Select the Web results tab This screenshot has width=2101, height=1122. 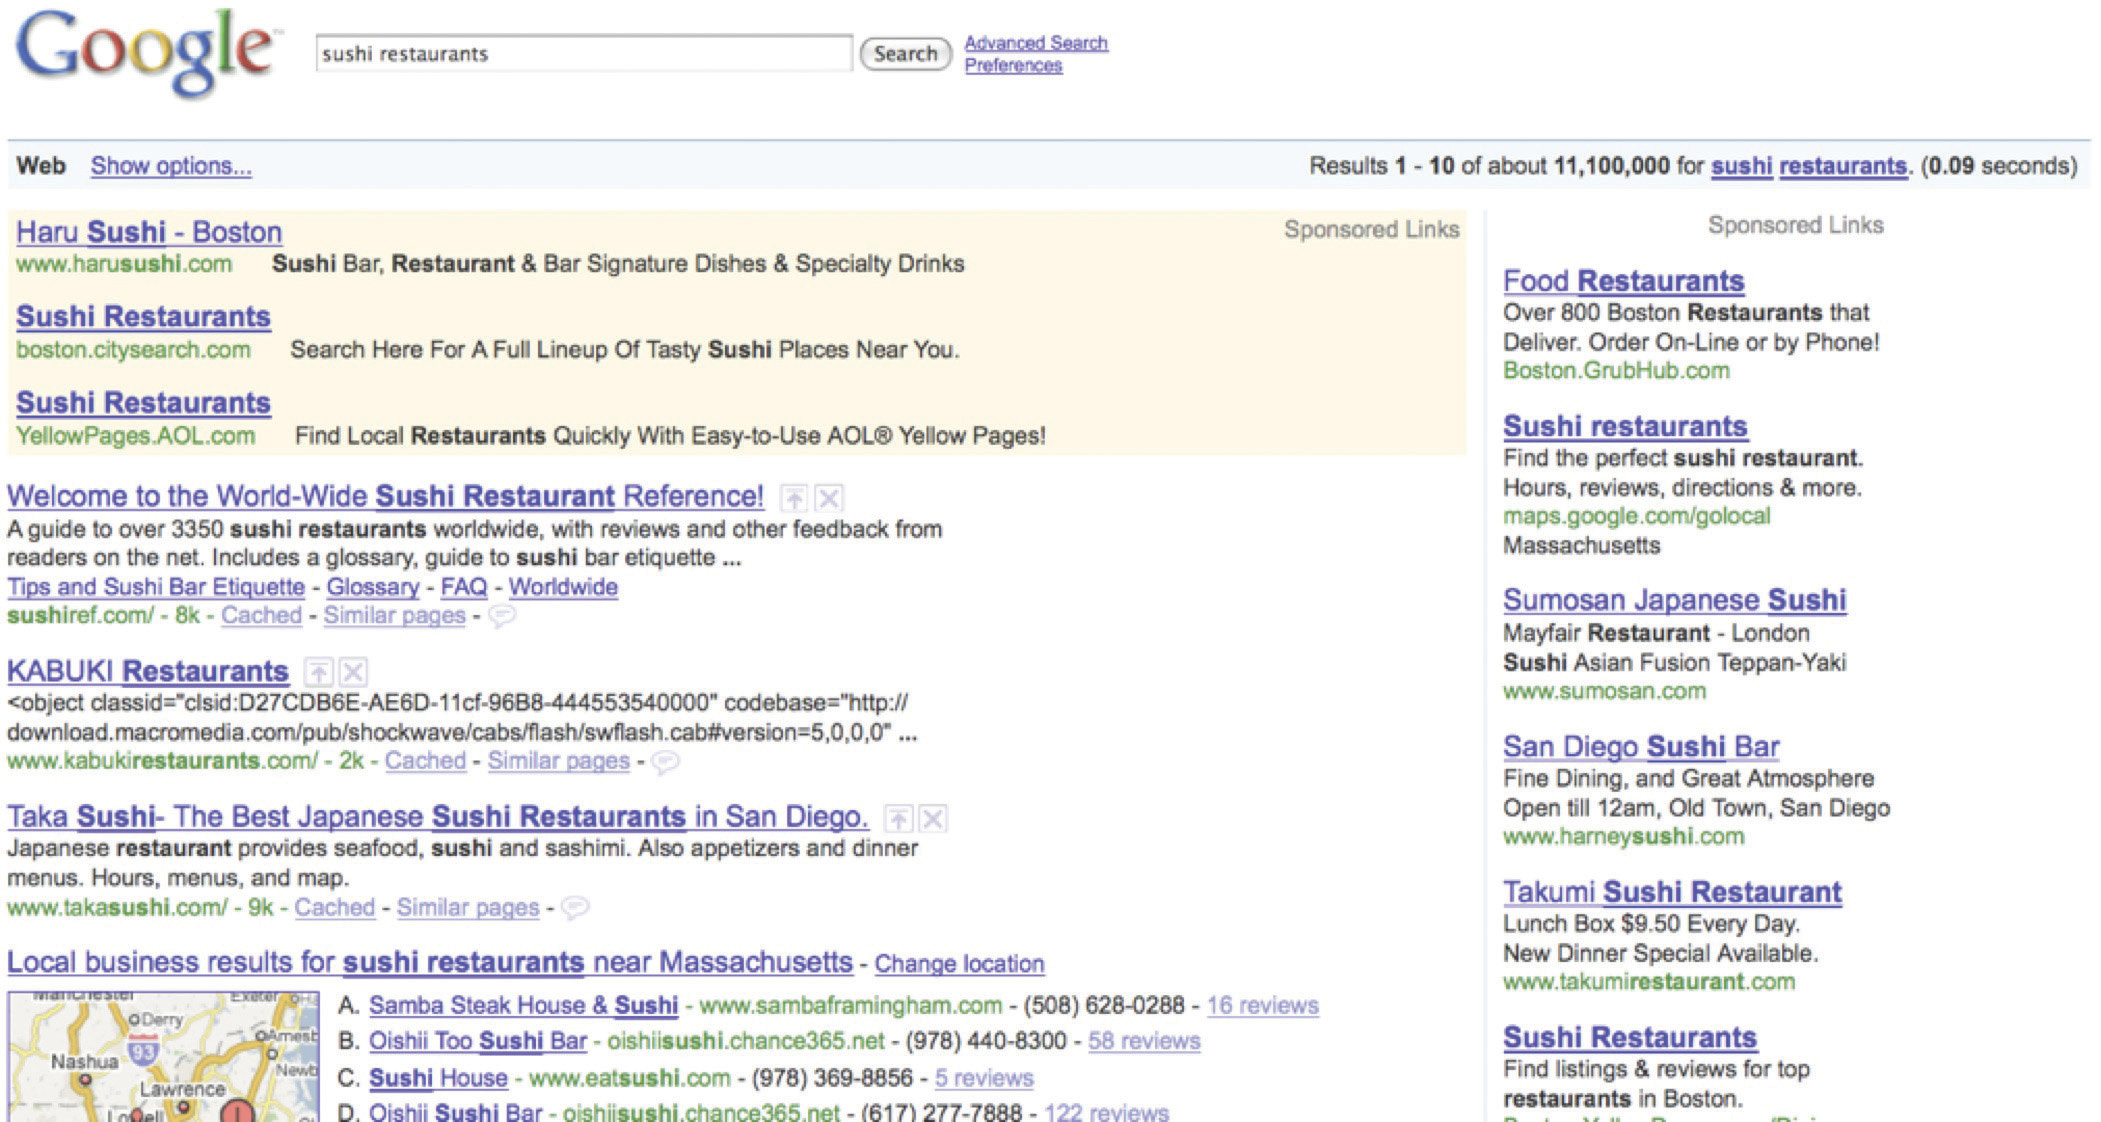pyautogui.click(x=41, y=166)
